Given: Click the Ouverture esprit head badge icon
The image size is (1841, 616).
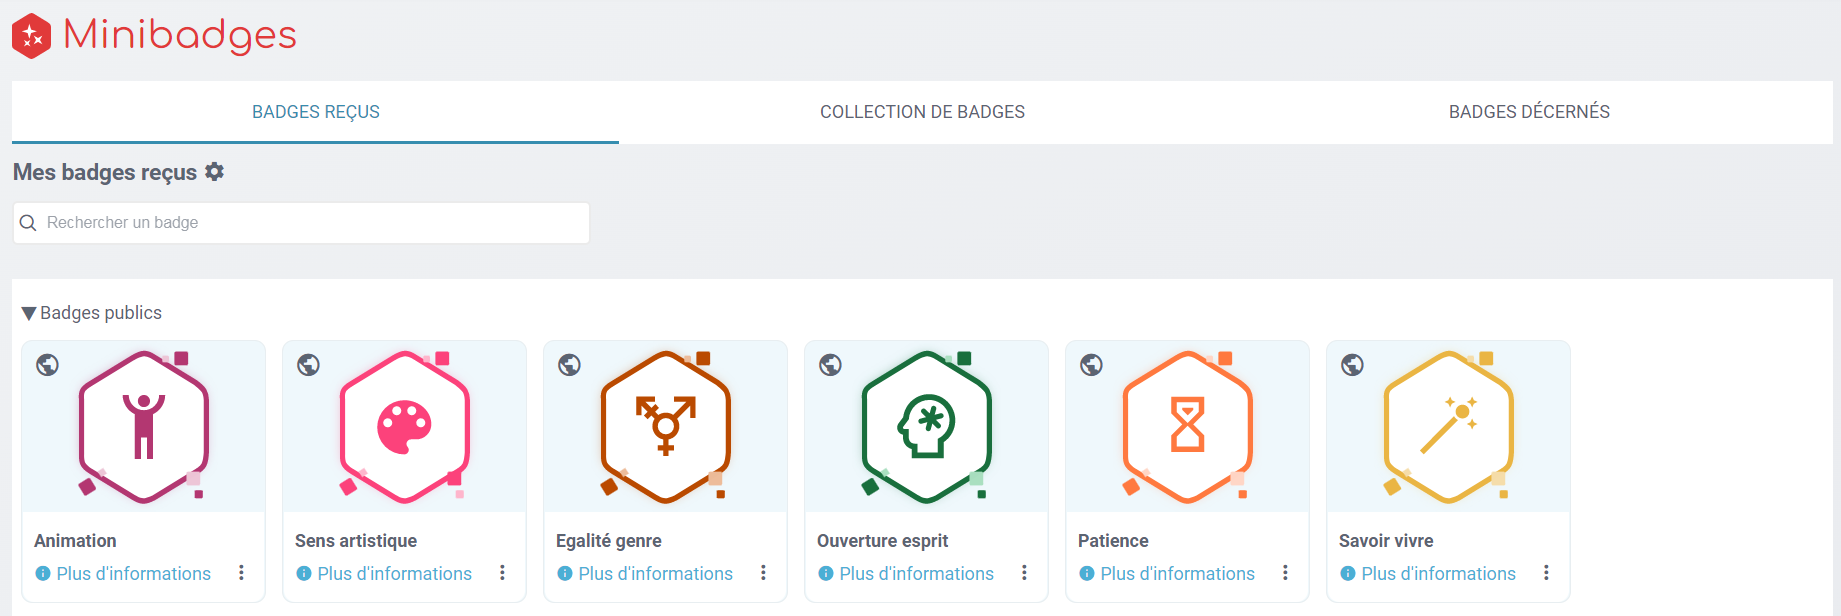Looking at the screenshot, I should [x=927, y=427].
